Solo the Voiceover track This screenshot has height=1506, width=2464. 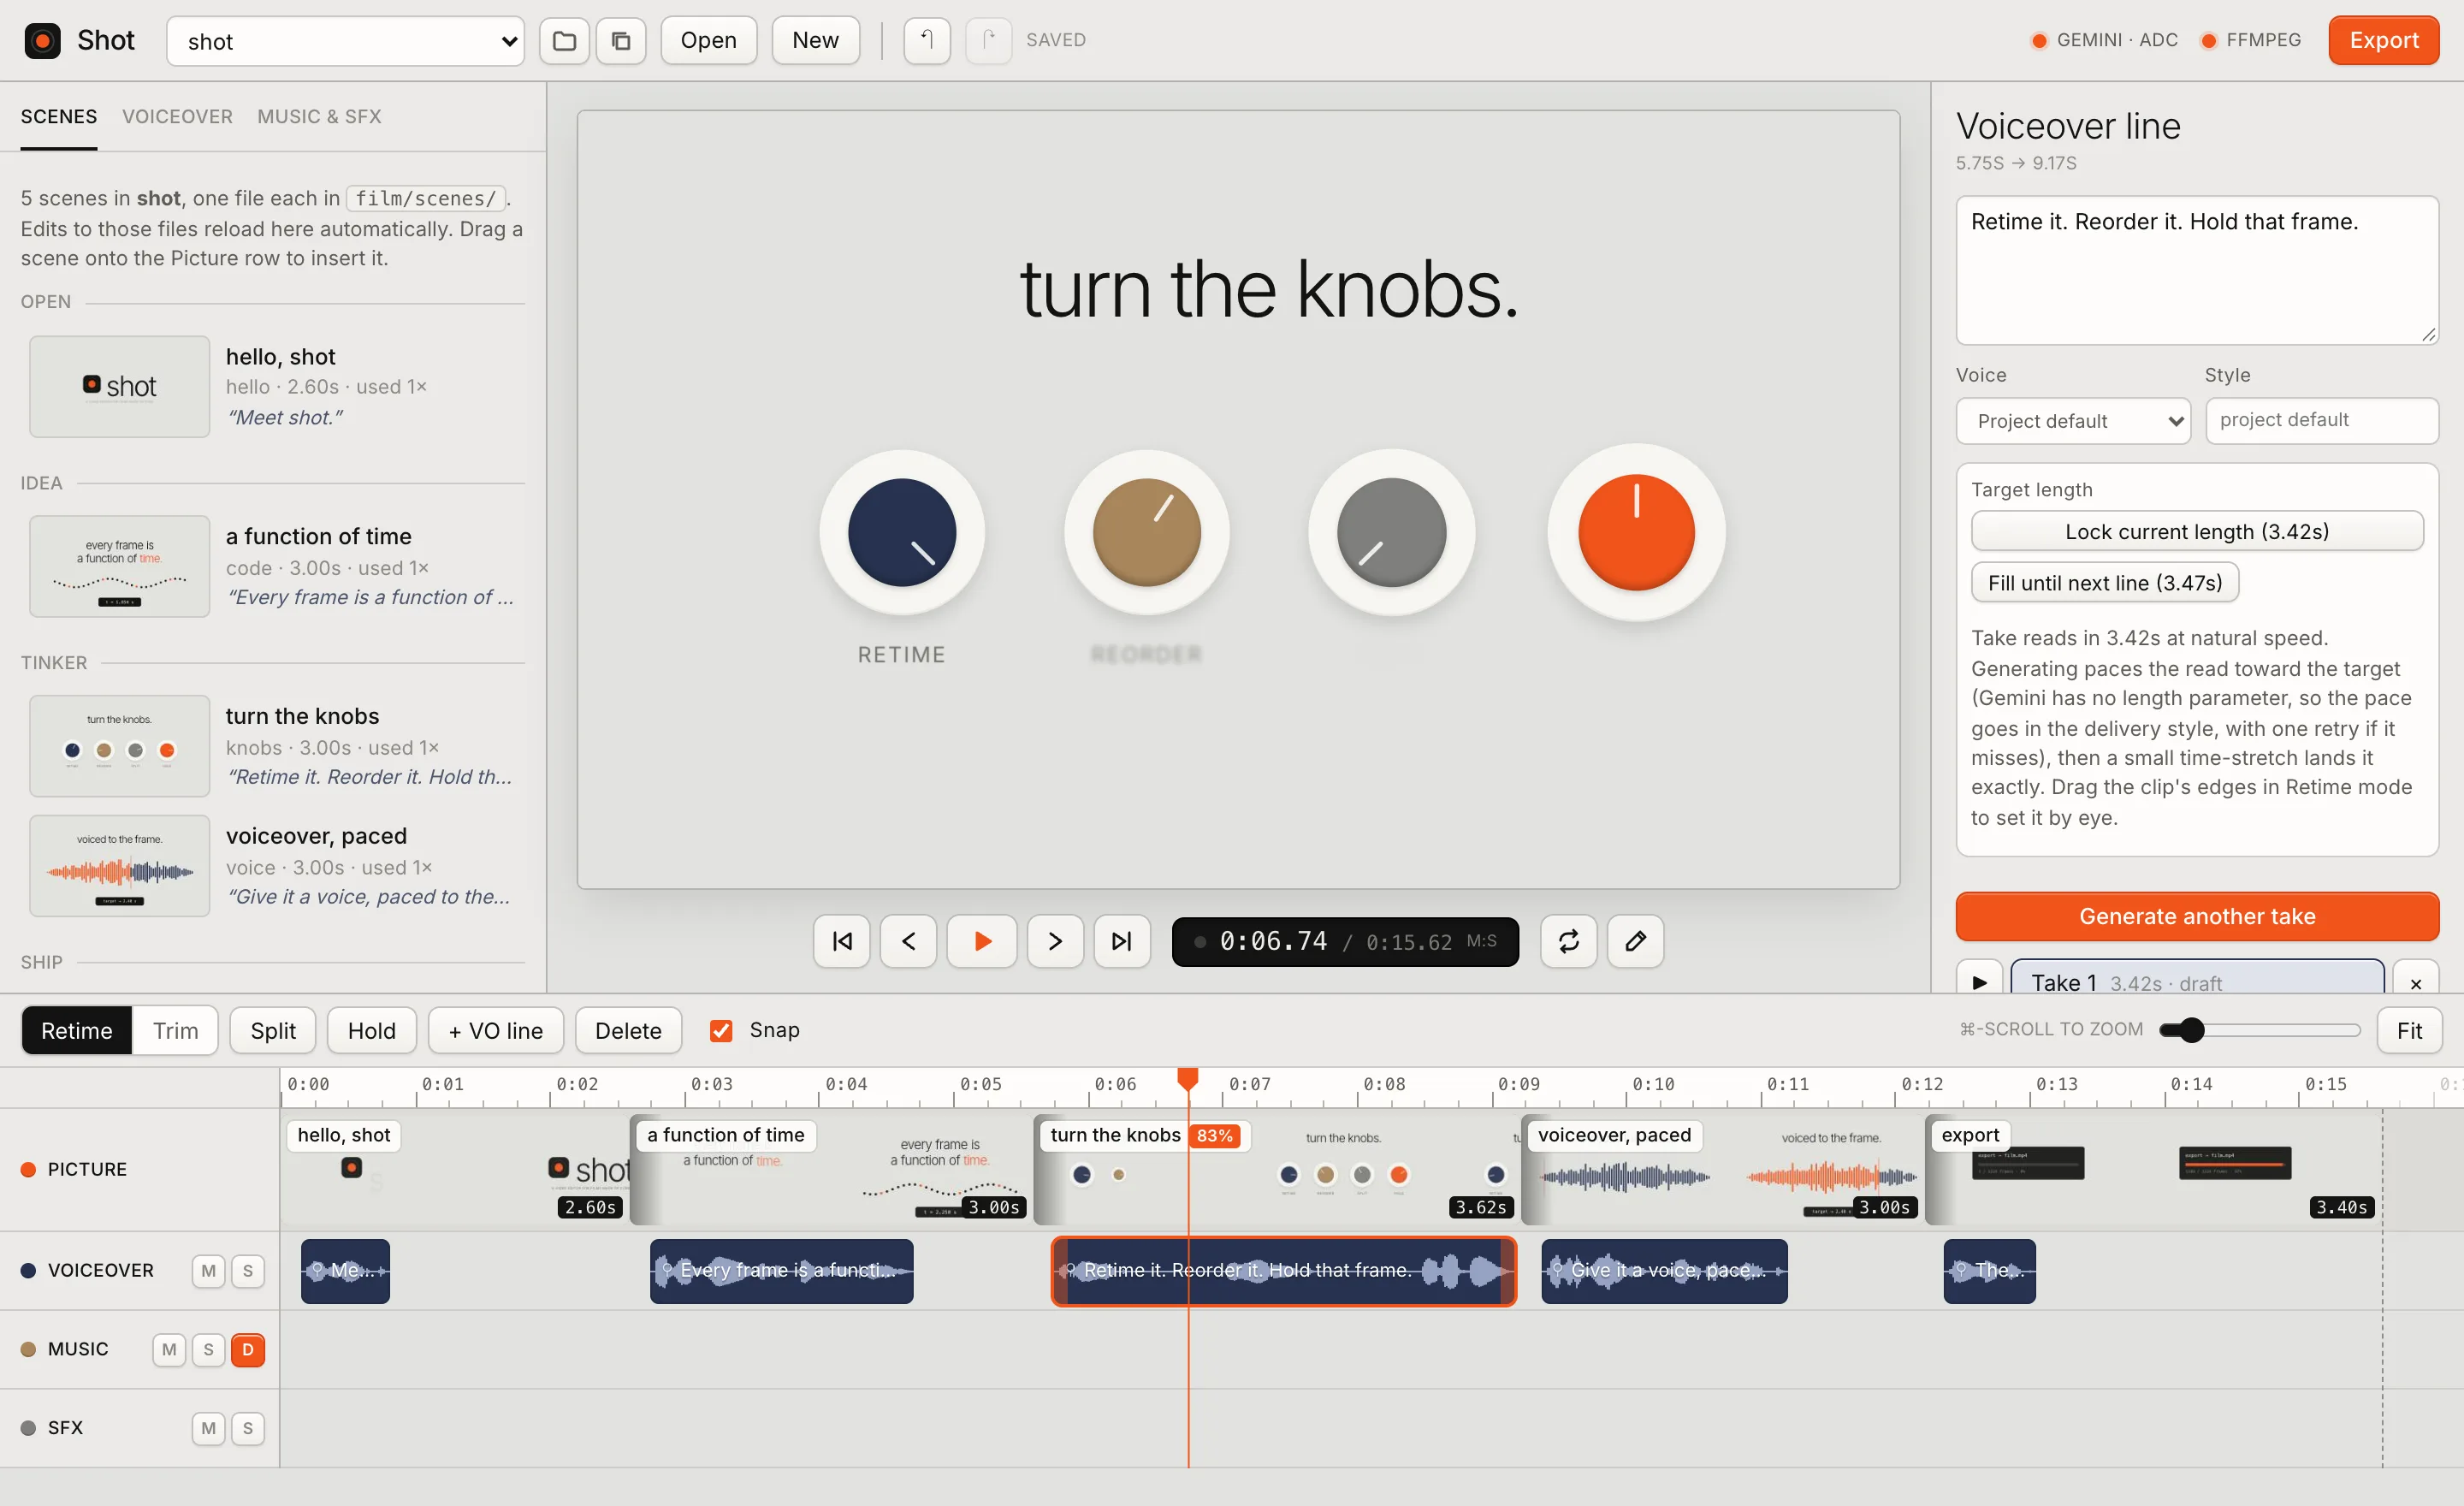(x=248, y=1271)
